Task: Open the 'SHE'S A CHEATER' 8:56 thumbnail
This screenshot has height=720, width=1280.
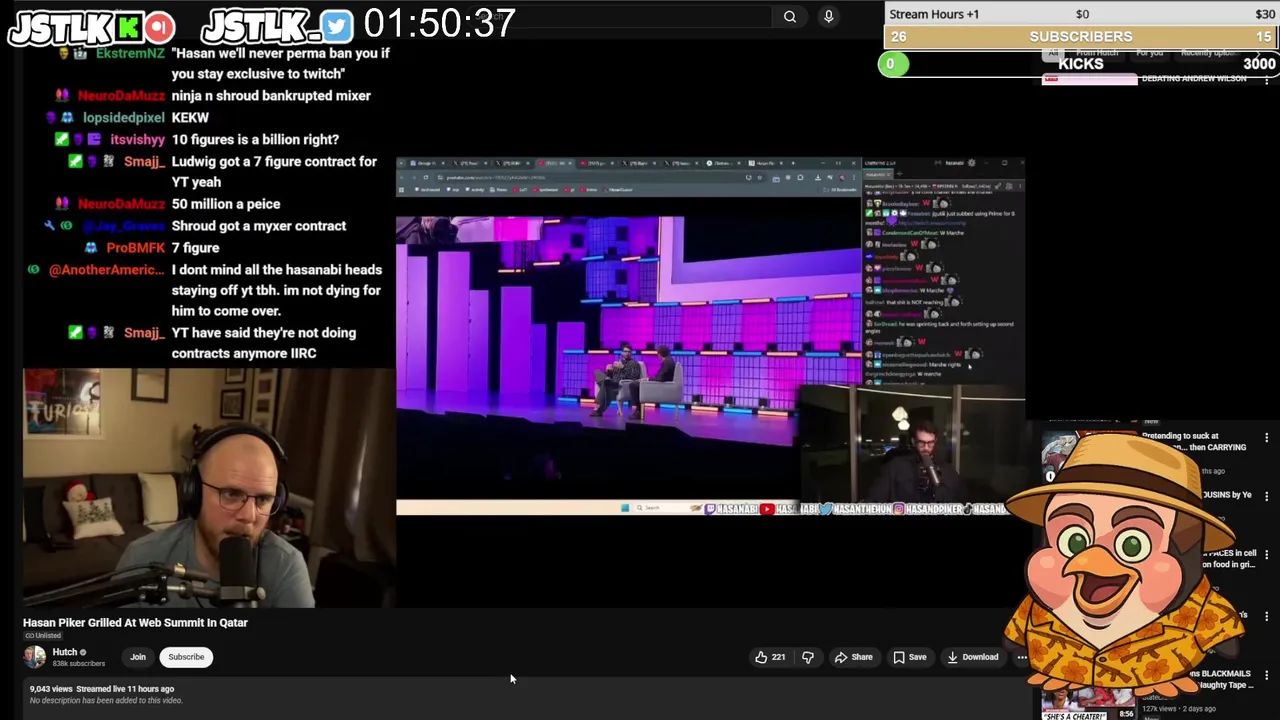Action: tap(1089, 706)
